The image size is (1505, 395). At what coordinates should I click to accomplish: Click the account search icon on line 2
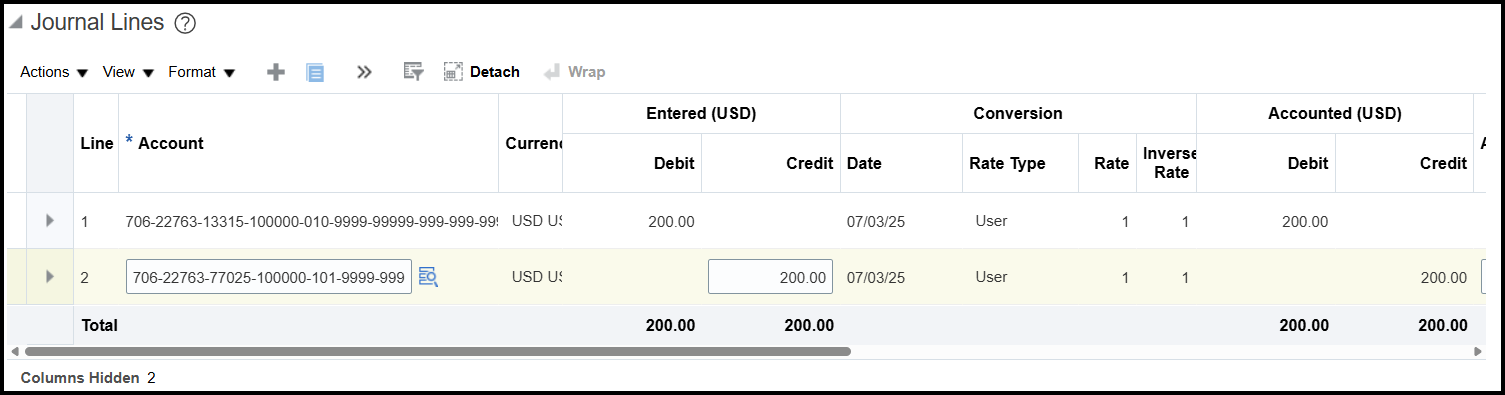(x=428, y=277)
